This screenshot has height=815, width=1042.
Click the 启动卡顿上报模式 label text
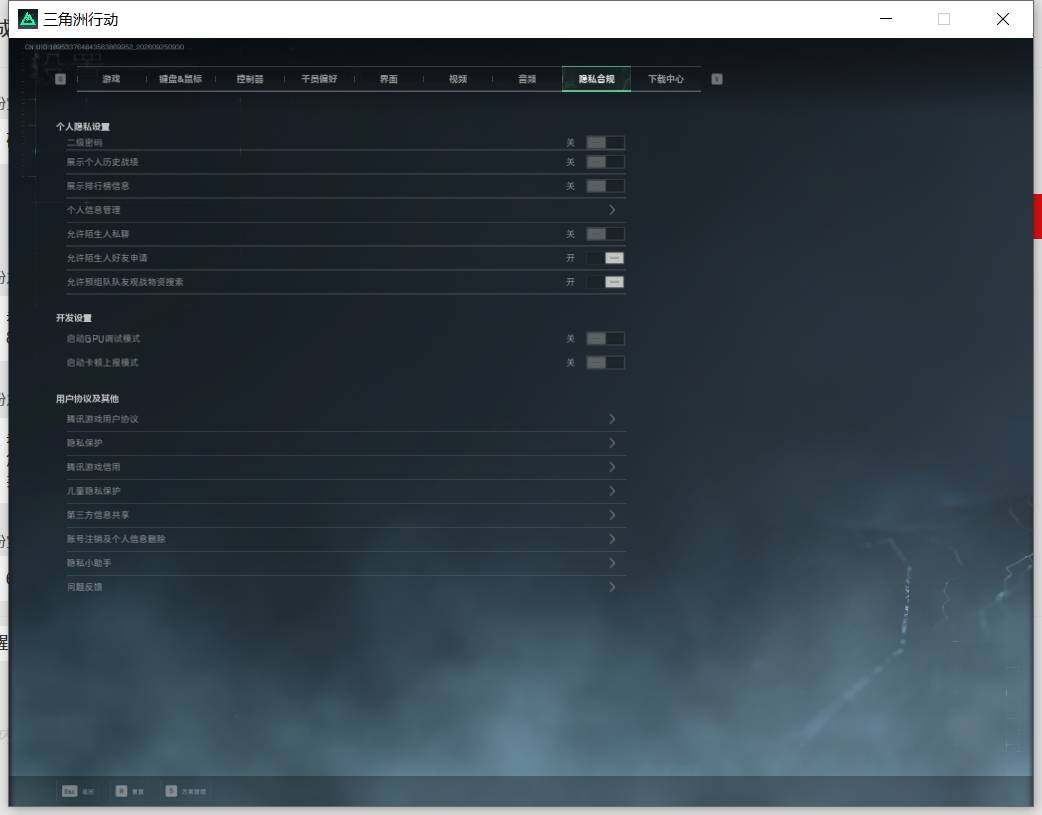(x=102, y=363)
